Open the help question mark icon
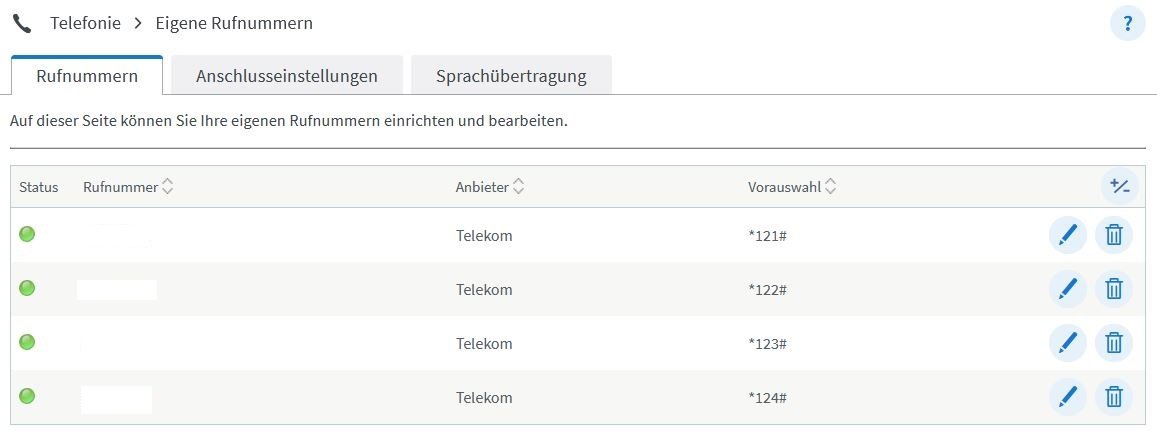Screen dimensions: 1157x448 (x=1128, y=23)
